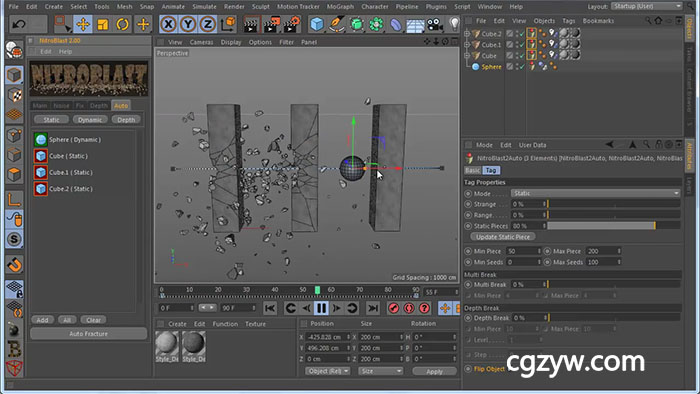Open Edit Render Settings icon
Viewport: 700px width, 394px height.
tap(291, 24)
